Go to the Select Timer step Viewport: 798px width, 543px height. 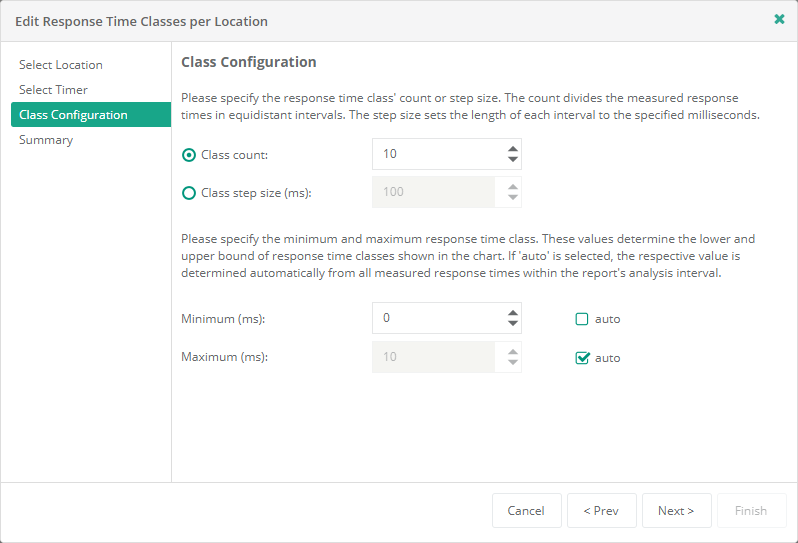53,90
